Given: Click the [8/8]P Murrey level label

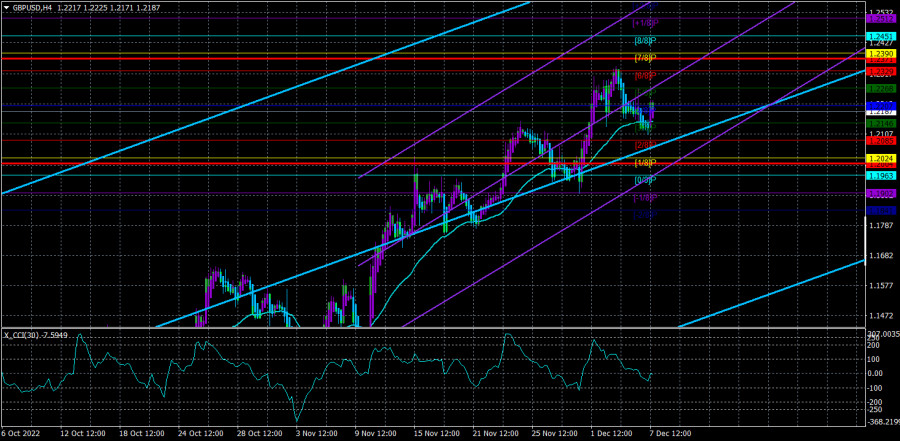Looking at the screenshot, I should pos(644,41).
